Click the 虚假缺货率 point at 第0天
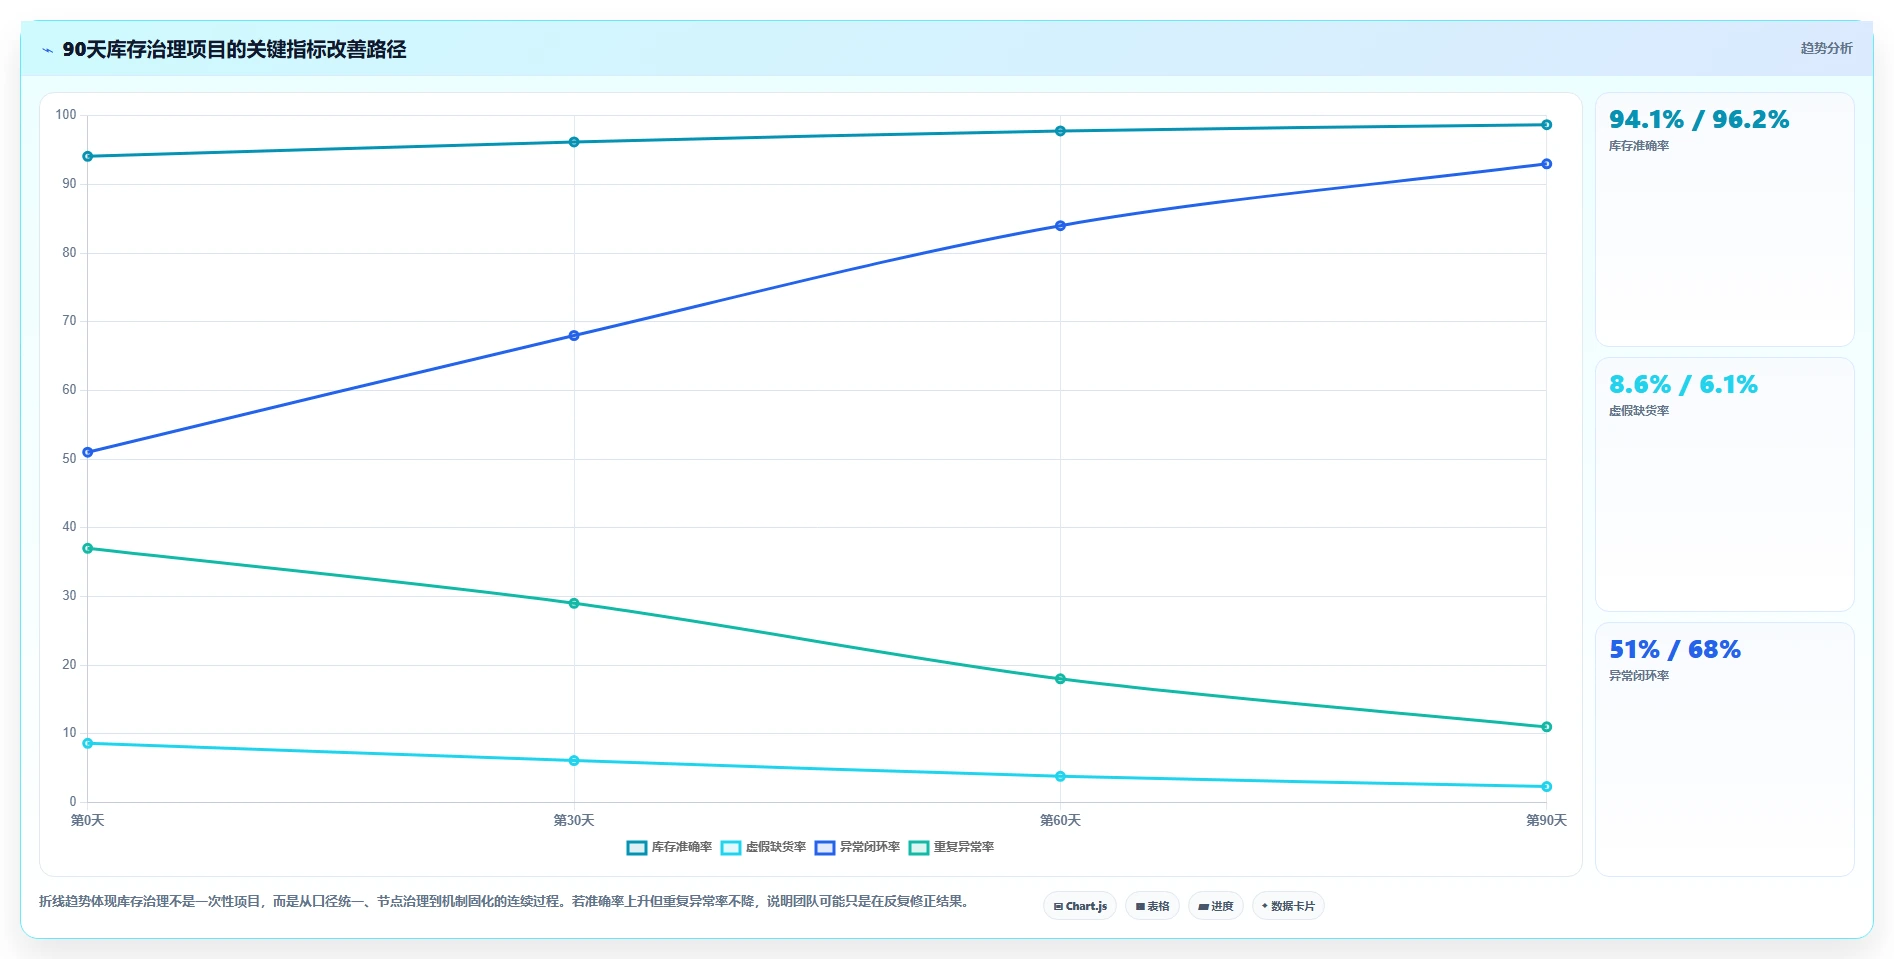This screenshot has height=959, width=1894. (88, 743)
